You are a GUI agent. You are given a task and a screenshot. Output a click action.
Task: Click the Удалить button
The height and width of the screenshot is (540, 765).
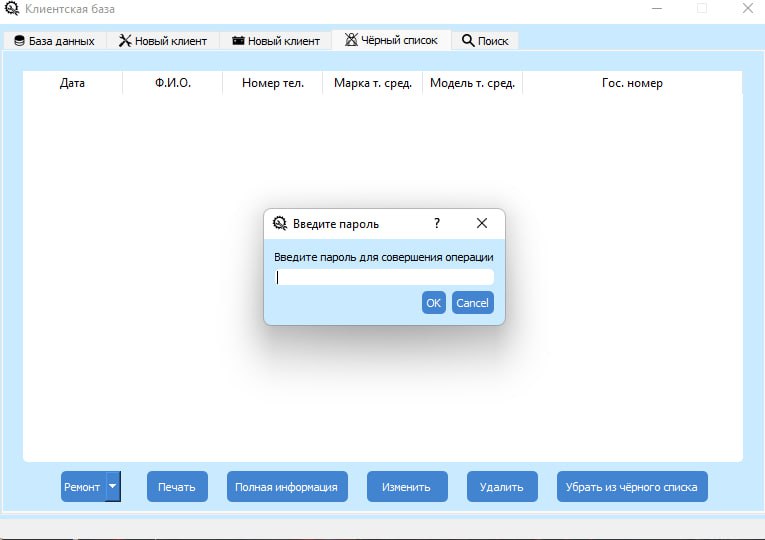click(502, 486)
